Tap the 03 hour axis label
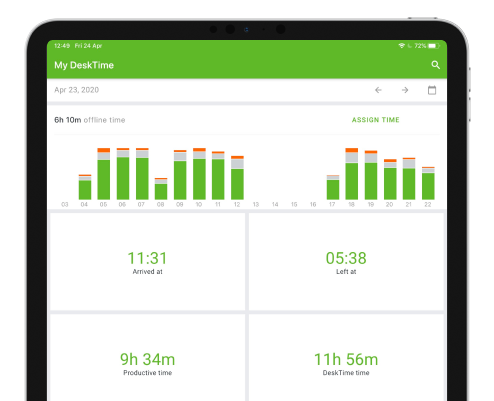Viewport: 494px width, 401px height. pos(65,204)
